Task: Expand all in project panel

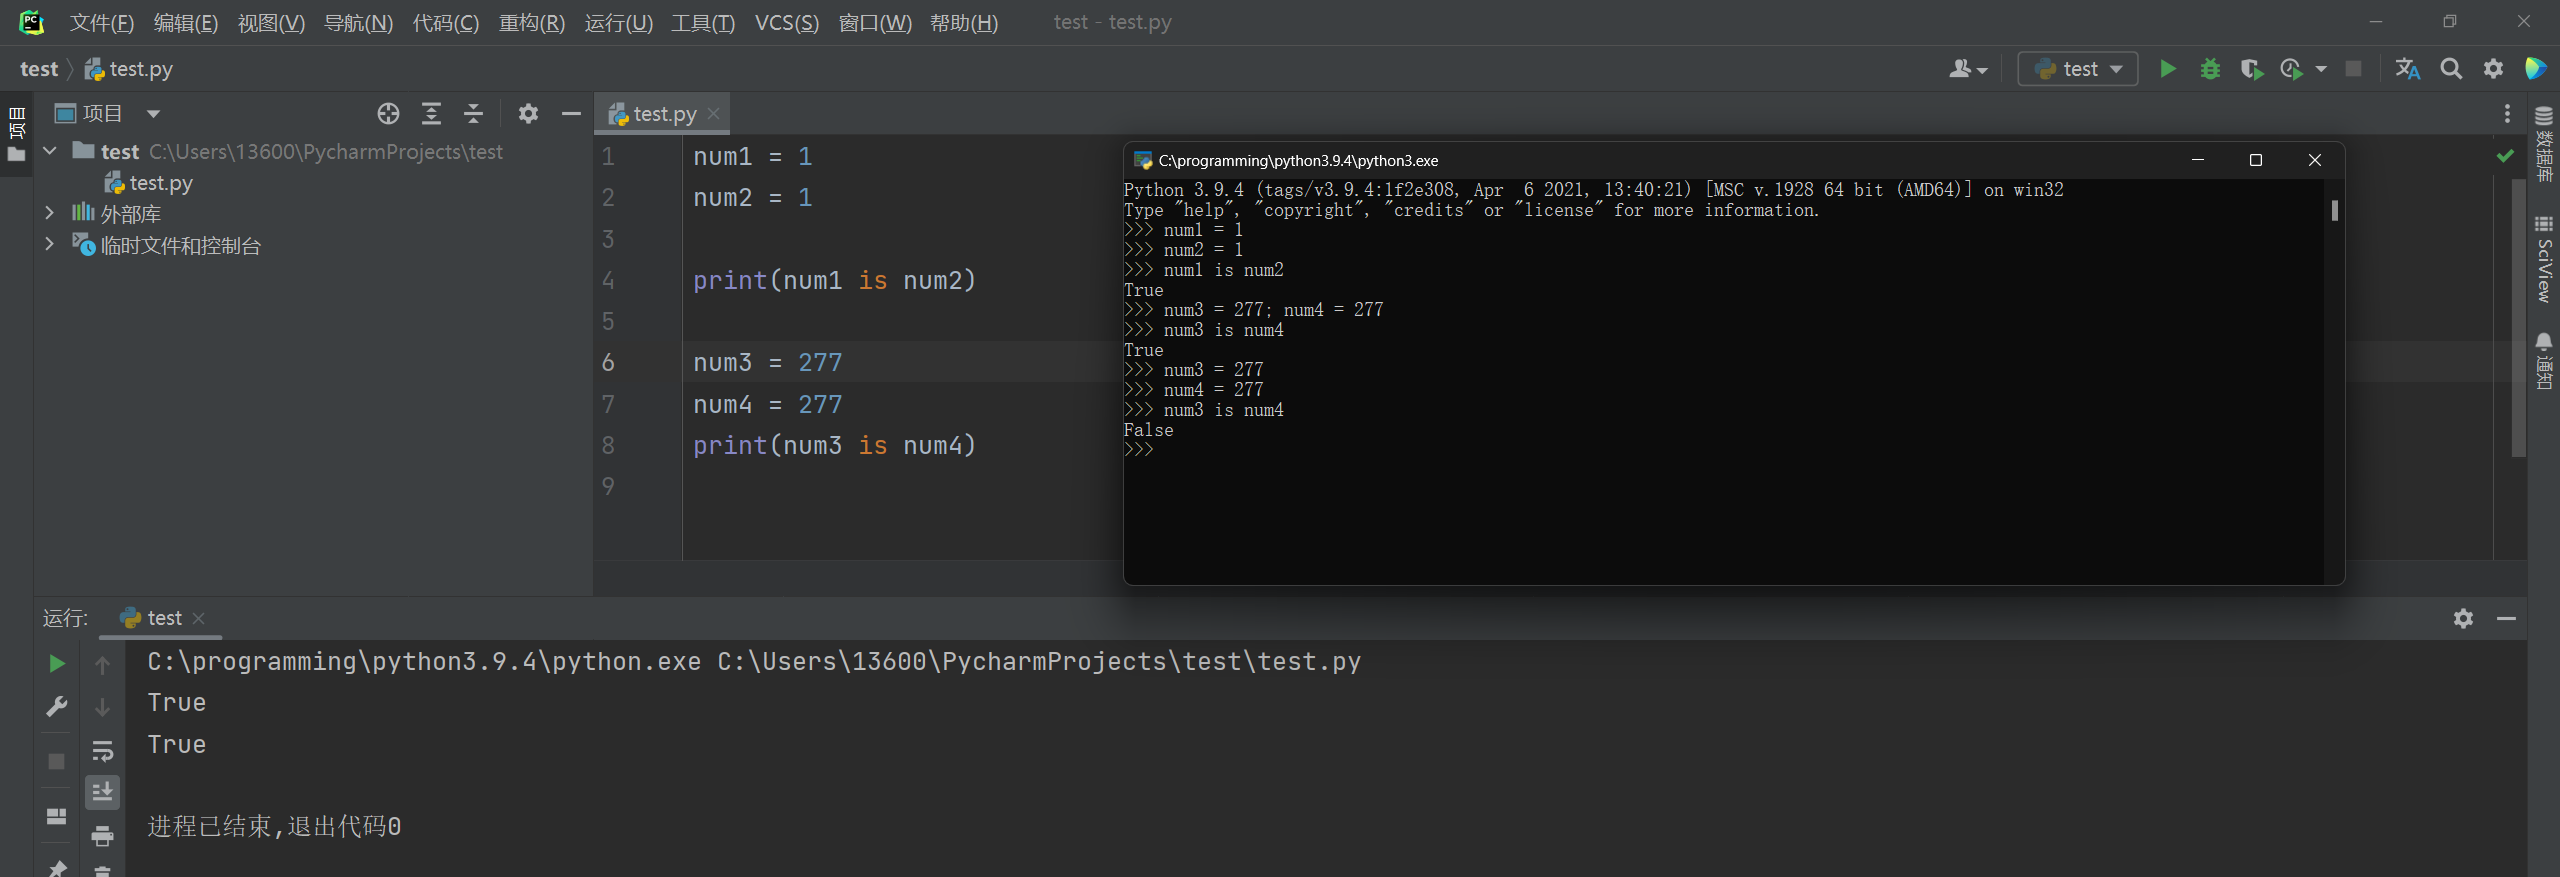Action: [431, 114]
